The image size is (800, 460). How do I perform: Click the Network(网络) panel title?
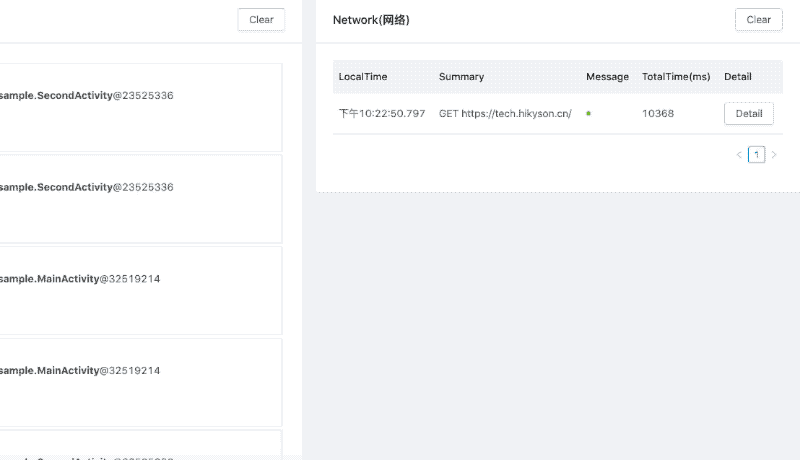pos(371,20)
